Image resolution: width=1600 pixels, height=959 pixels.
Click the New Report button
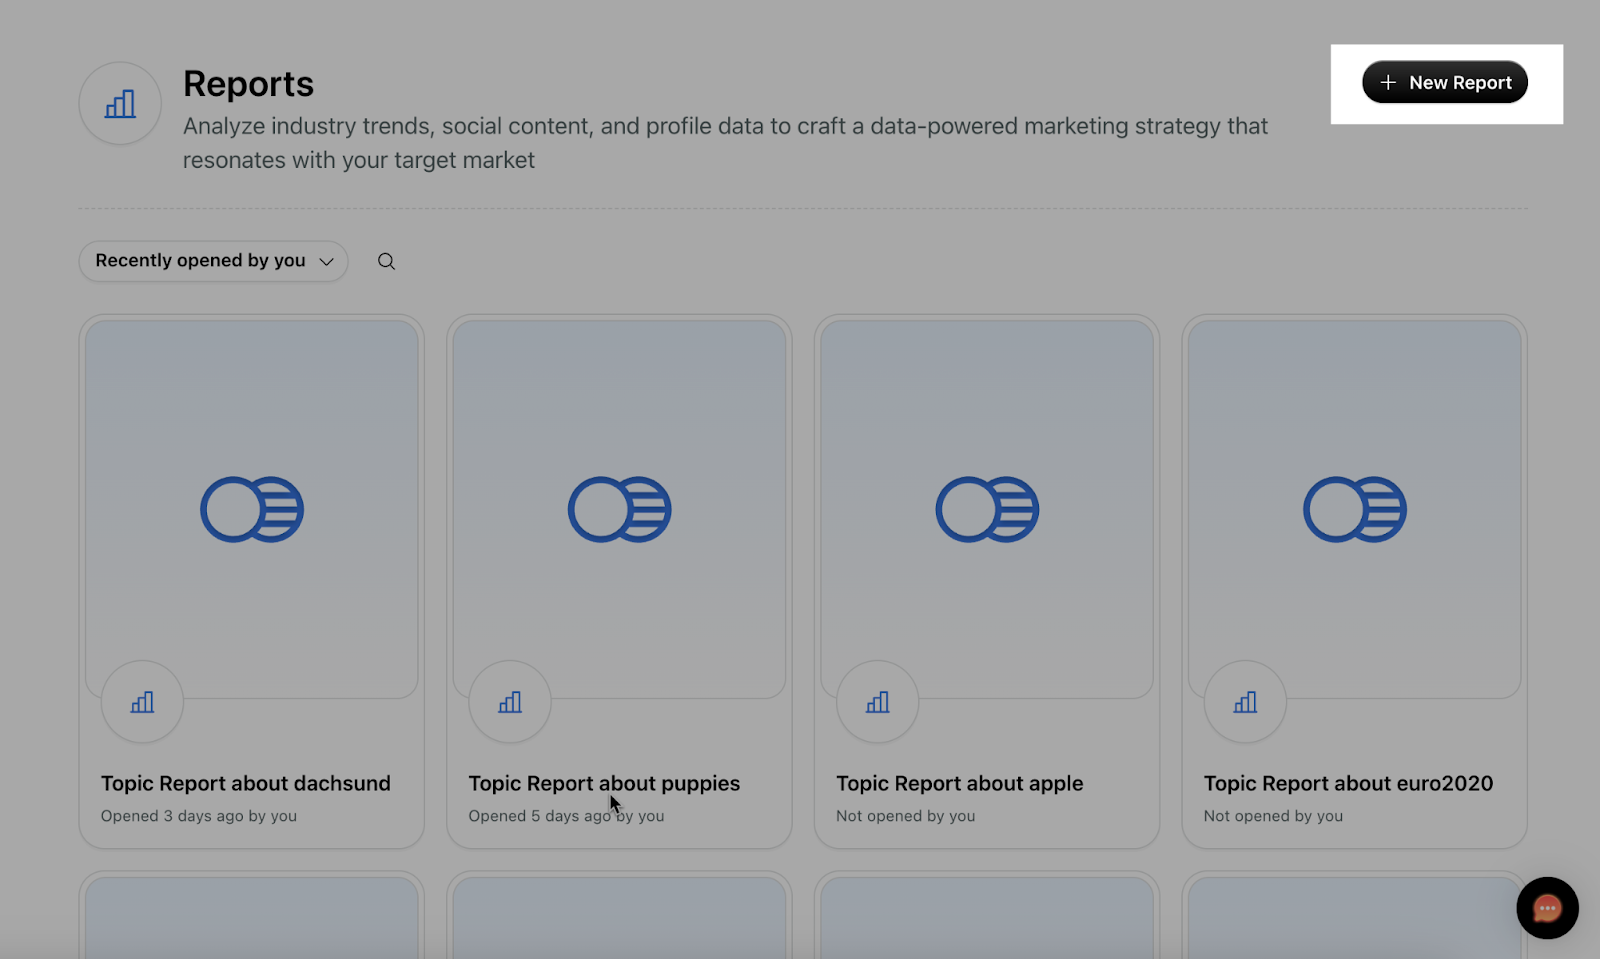1444,82
